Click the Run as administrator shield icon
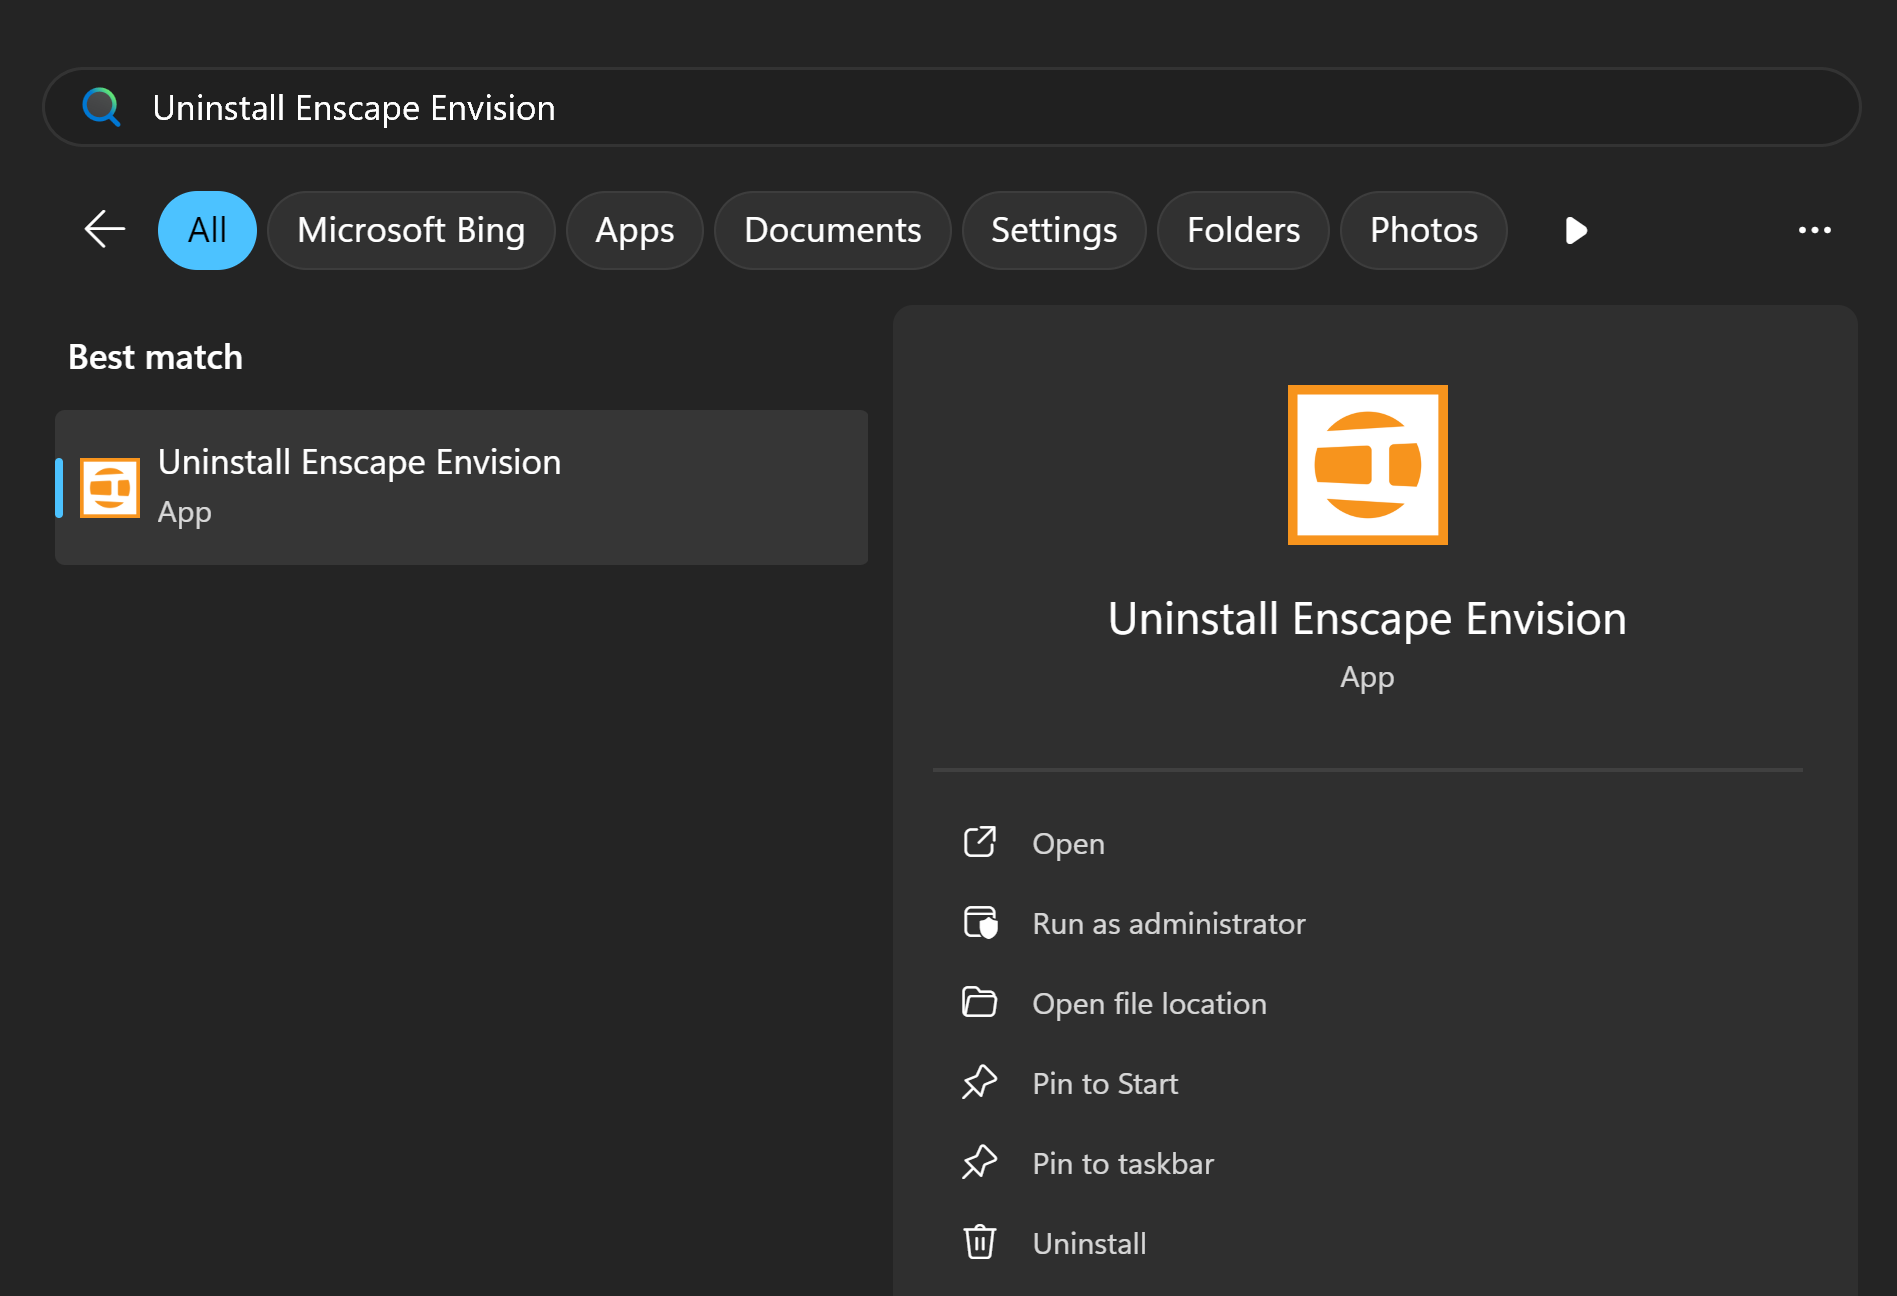The image size is (1897, 1296). pyautogui.click(x=980, y=922)
